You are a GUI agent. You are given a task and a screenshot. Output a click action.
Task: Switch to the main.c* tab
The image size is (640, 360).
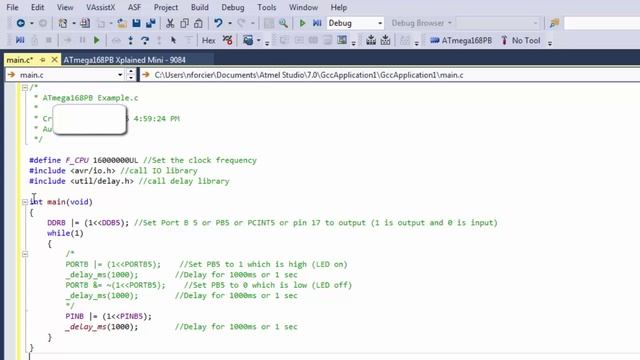coord(20,60)
